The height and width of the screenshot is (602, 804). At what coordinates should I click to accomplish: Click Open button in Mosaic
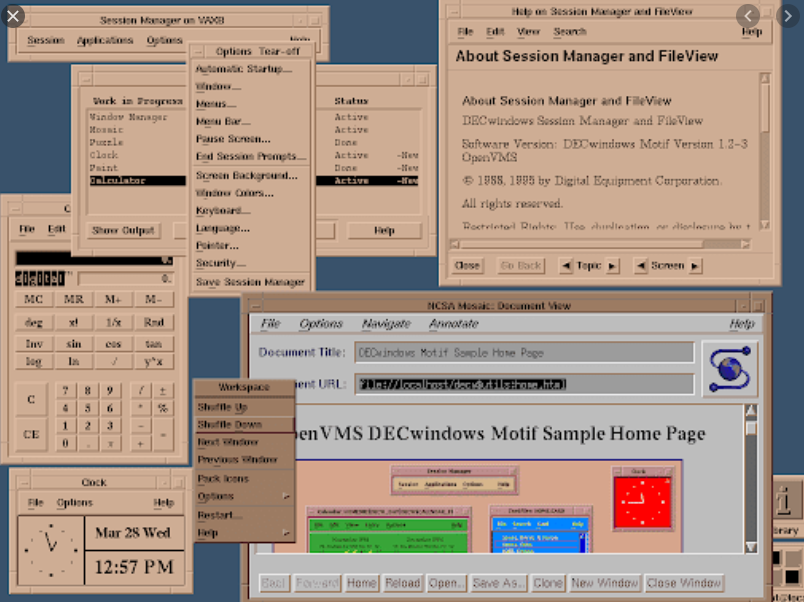click(447, 584)
